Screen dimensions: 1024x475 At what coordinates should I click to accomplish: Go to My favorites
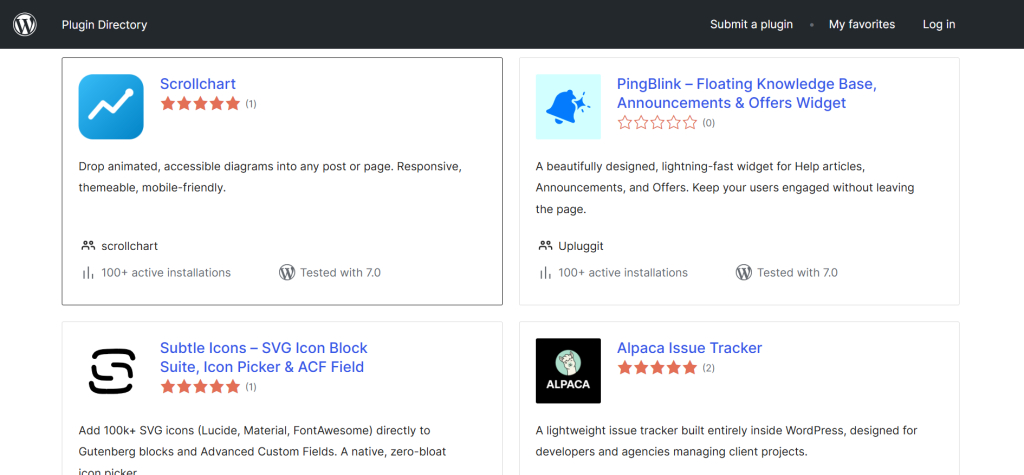pos(862,24)
